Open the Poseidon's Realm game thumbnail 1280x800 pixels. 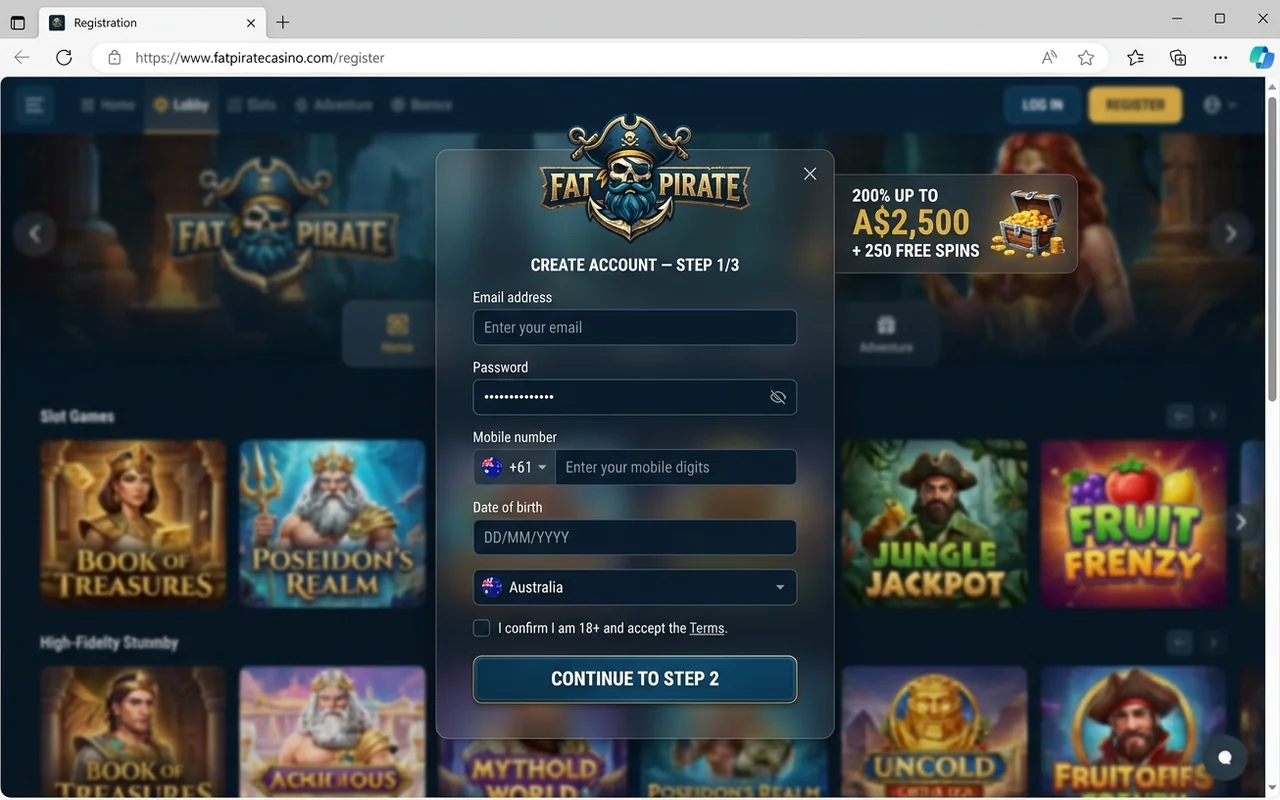(x=333, y=523)
